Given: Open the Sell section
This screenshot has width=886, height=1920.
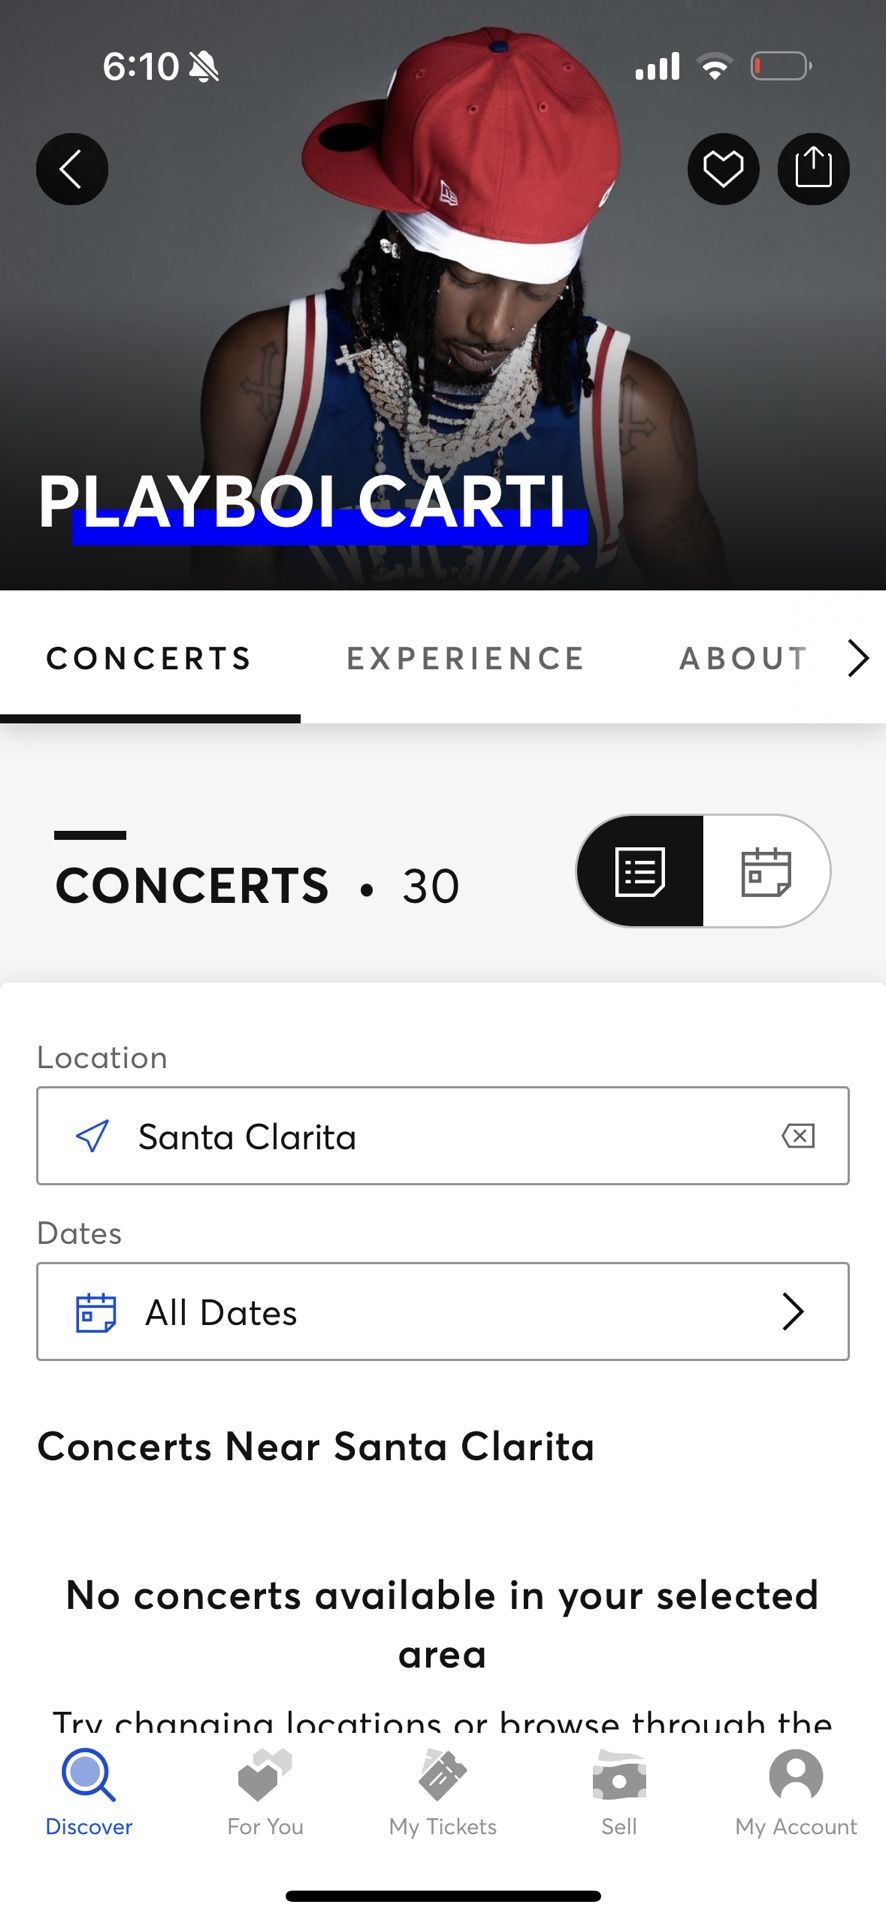Looking at the screenshot, I should coord(619,1792).
